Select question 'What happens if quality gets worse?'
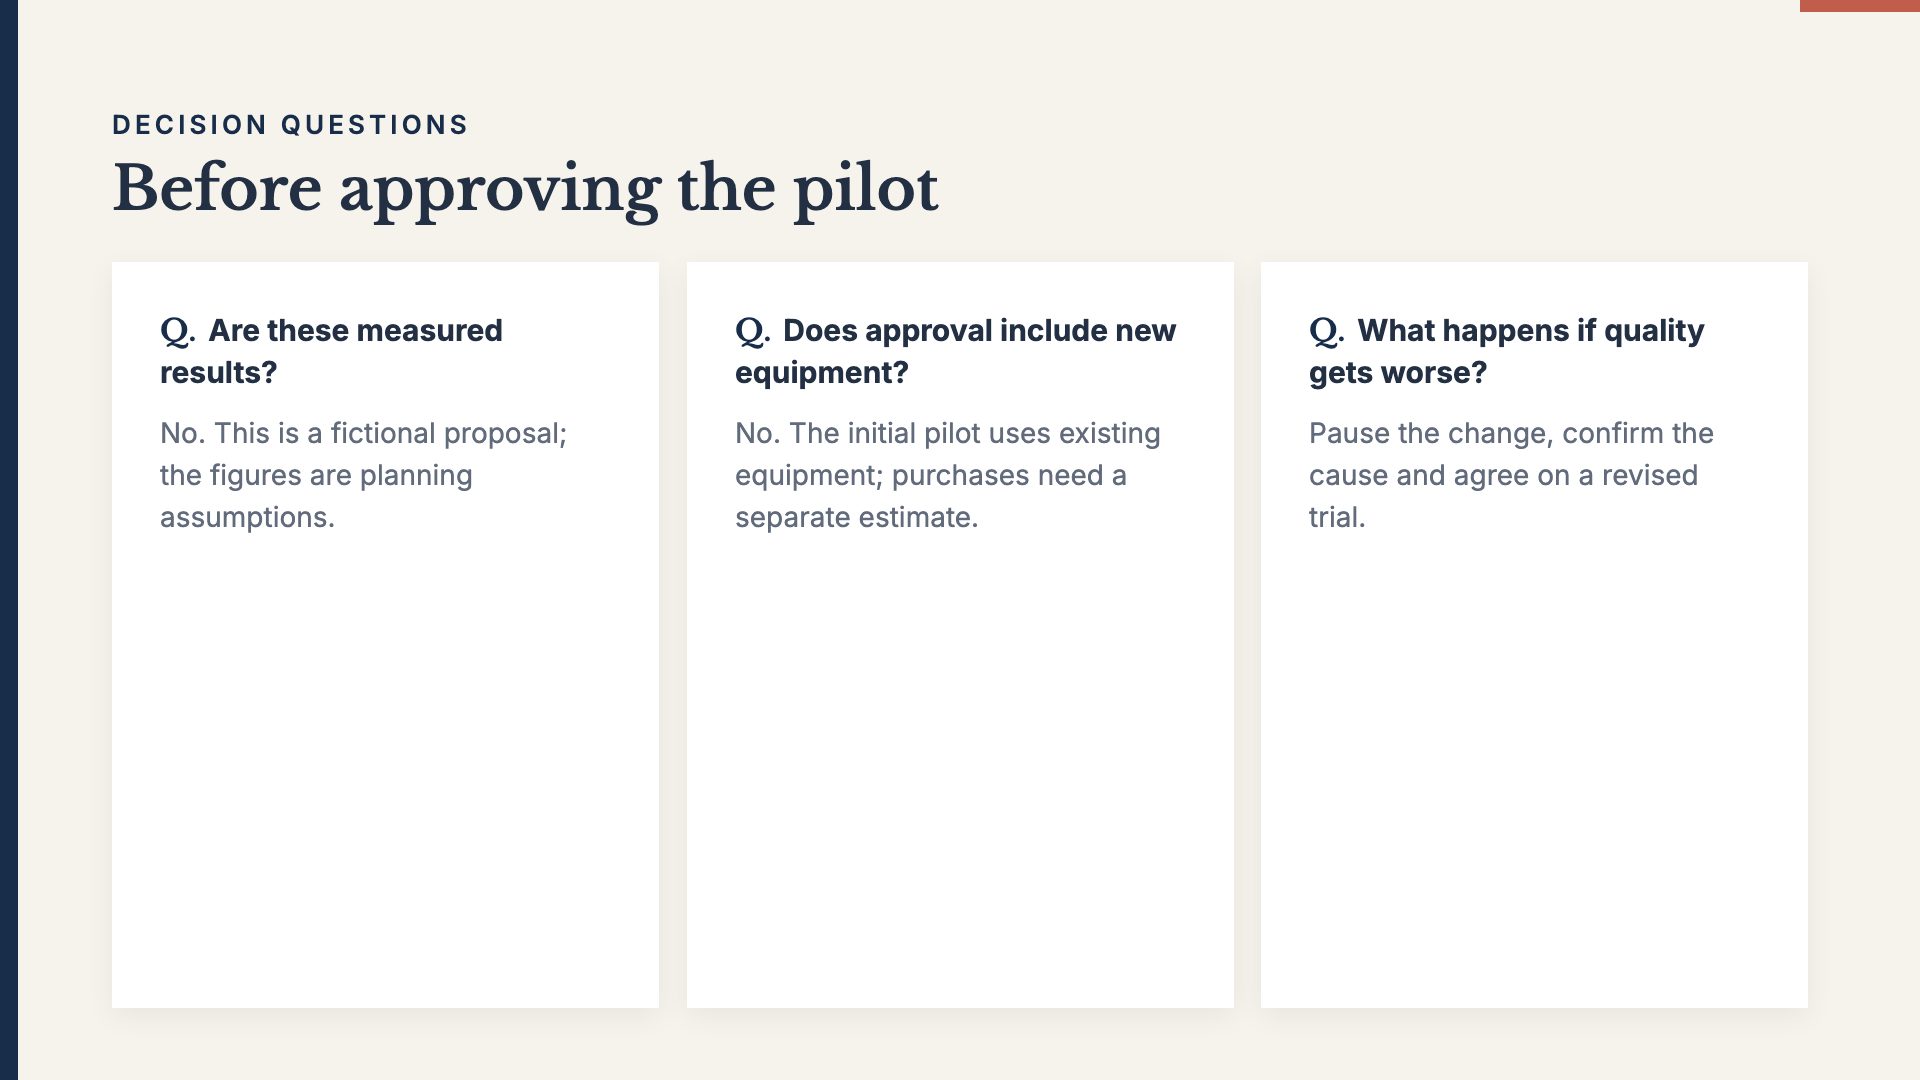Viewport: 1920px width, 1080px height. point(1507,351)
